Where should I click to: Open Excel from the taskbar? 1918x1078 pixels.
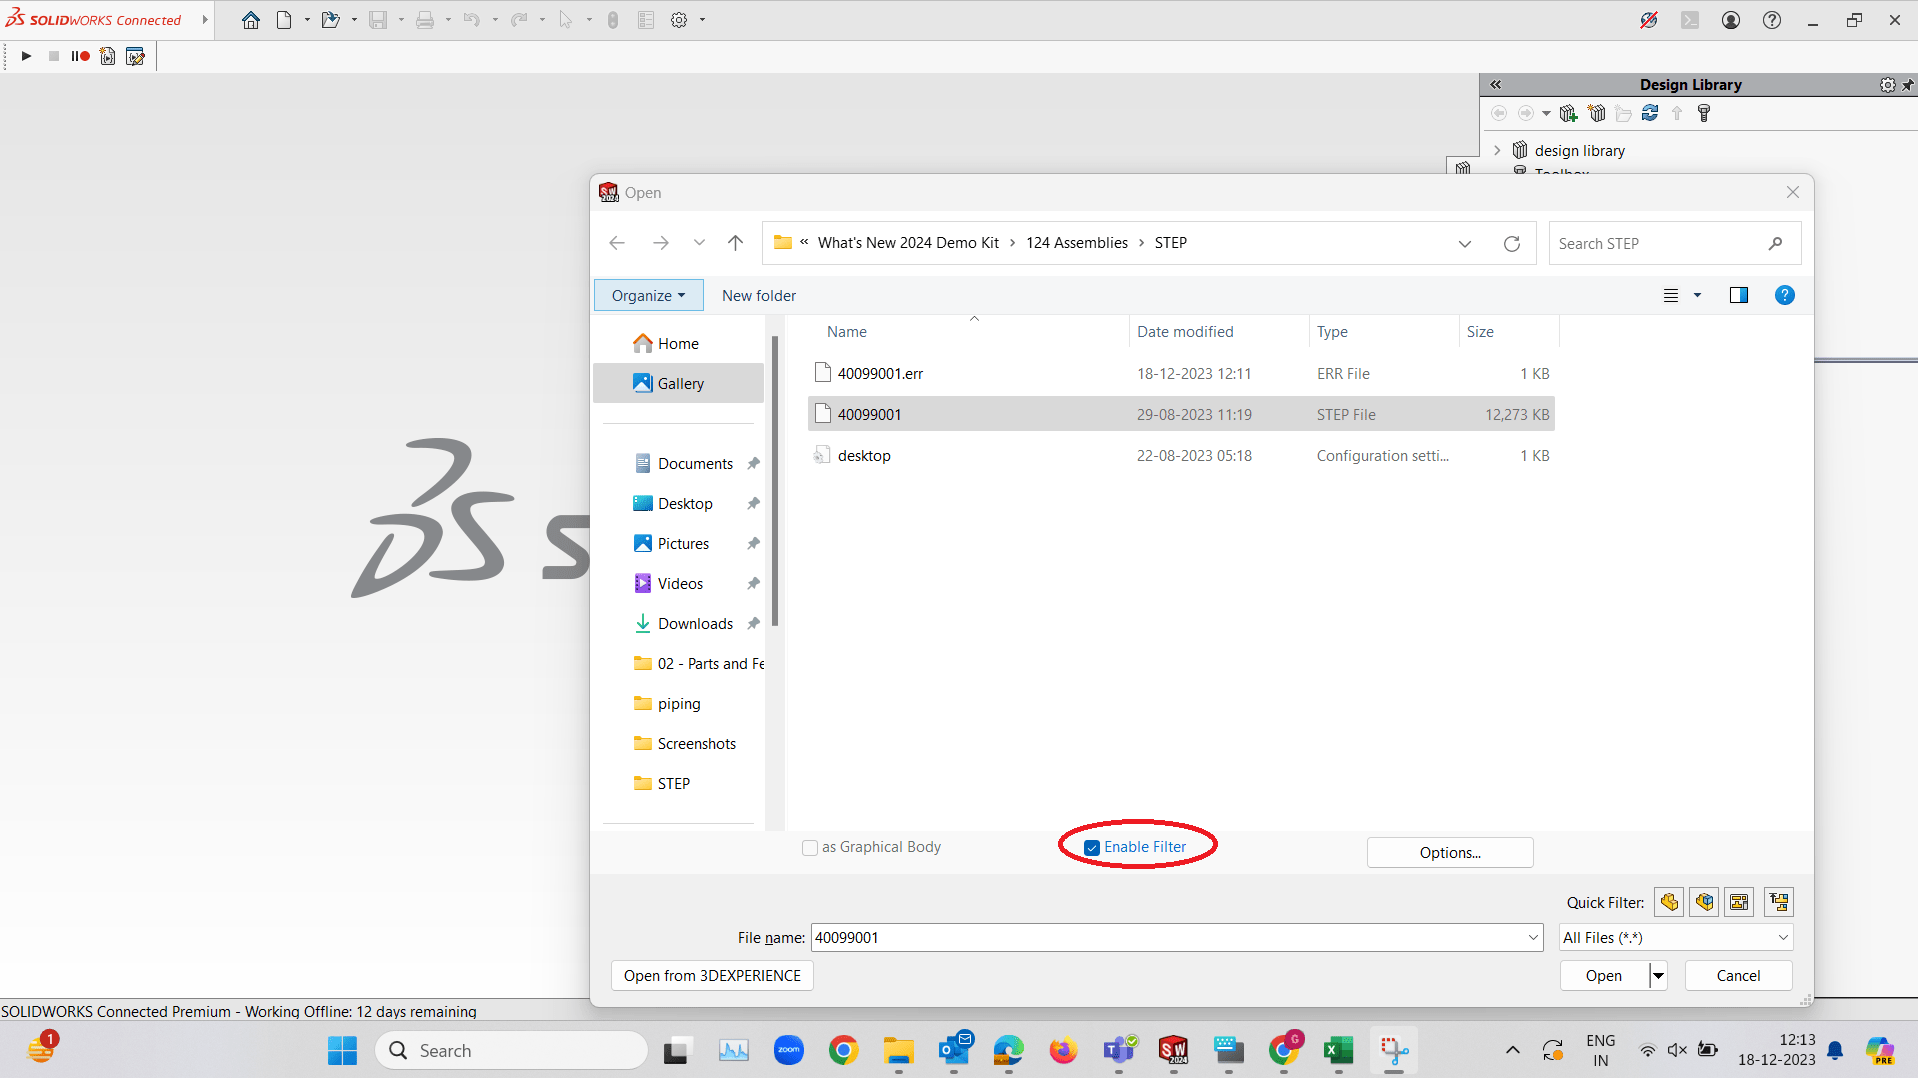tap(1338, 1051)
